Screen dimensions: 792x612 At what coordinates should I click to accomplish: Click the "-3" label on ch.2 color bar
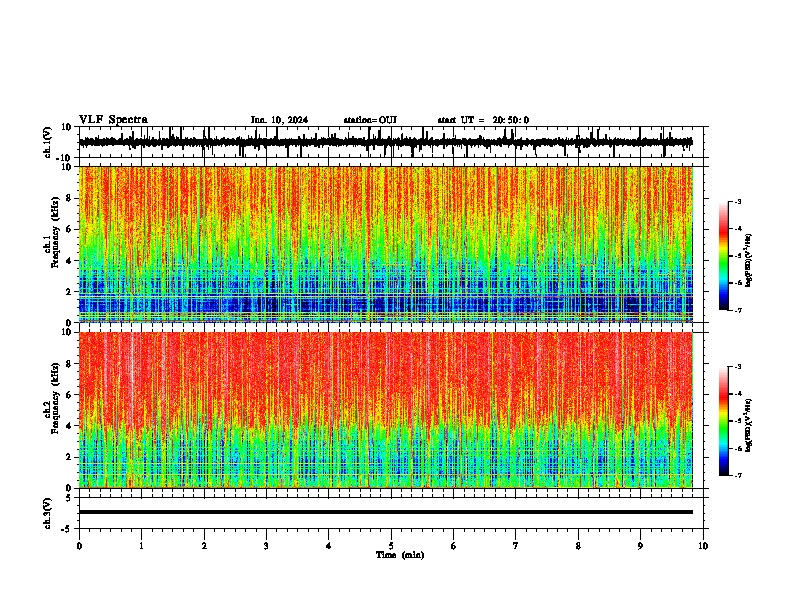point(737,367)
